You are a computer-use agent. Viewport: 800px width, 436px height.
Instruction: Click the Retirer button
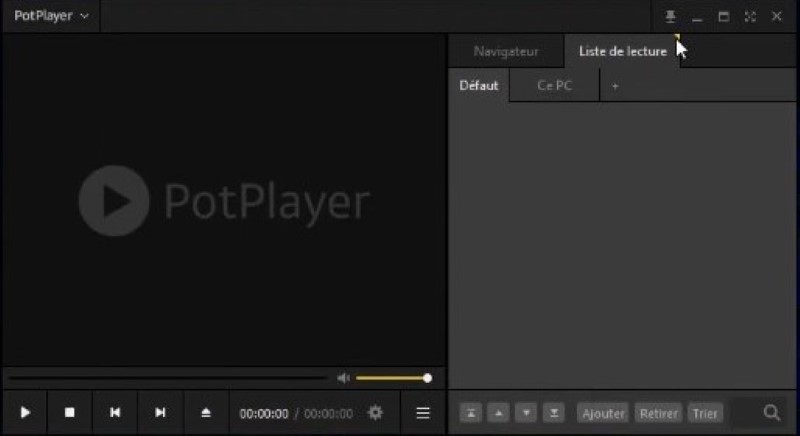click(x=658, y=413)
